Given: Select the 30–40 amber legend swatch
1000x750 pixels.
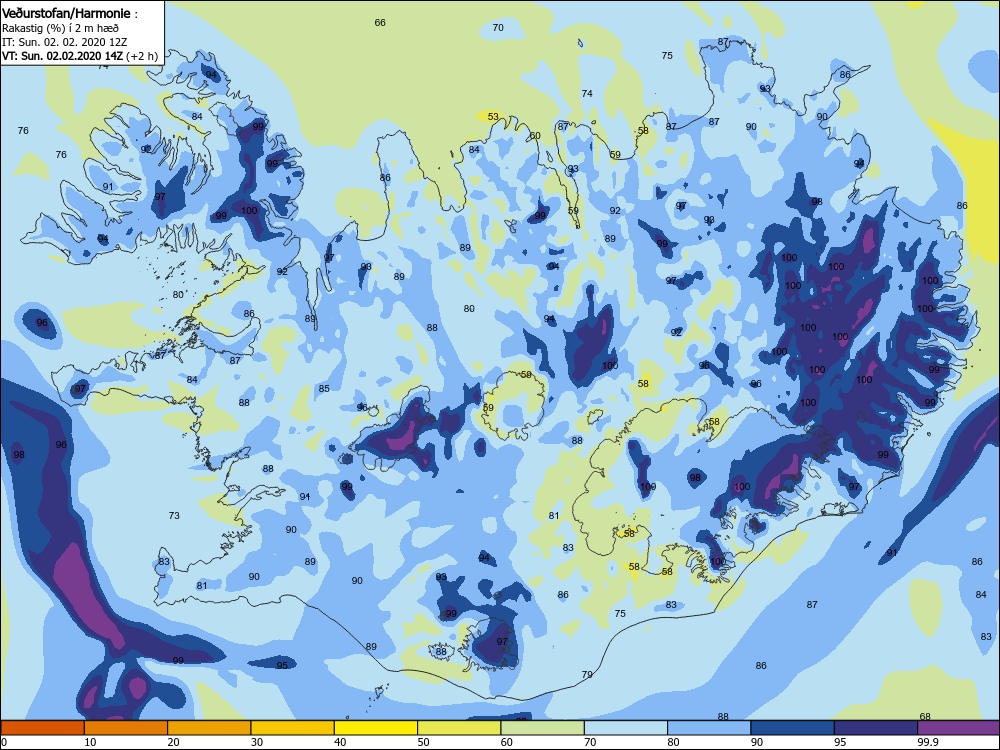Looking at the screenshot, I should [x=293, y=728].
